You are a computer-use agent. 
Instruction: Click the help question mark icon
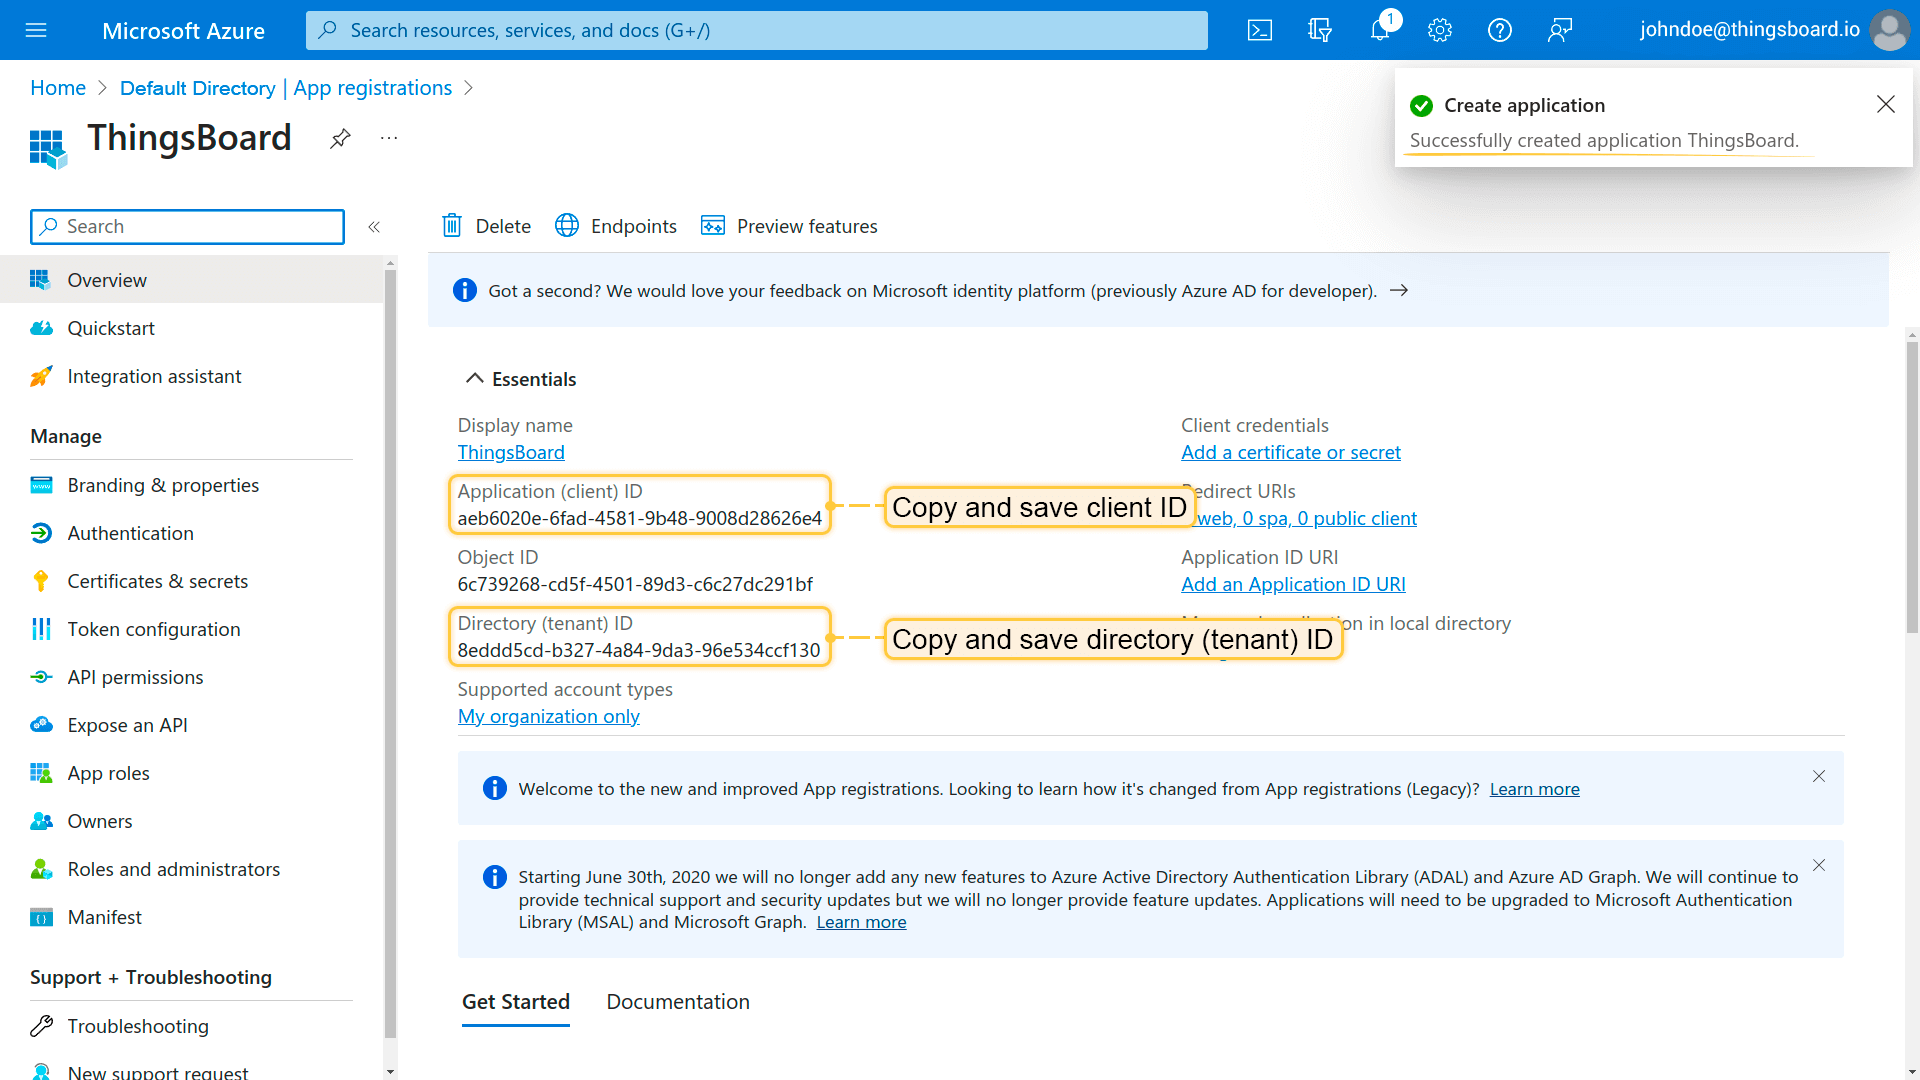(x=1500, y=30)
